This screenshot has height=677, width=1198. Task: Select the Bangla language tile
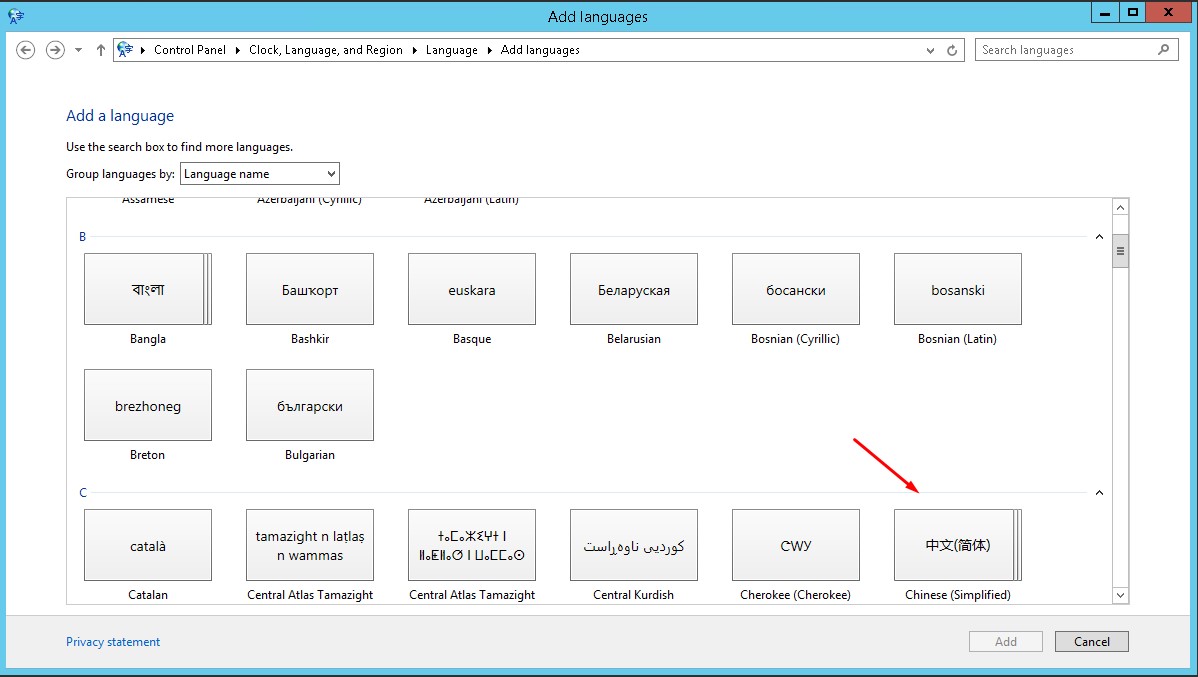point(147,289)
